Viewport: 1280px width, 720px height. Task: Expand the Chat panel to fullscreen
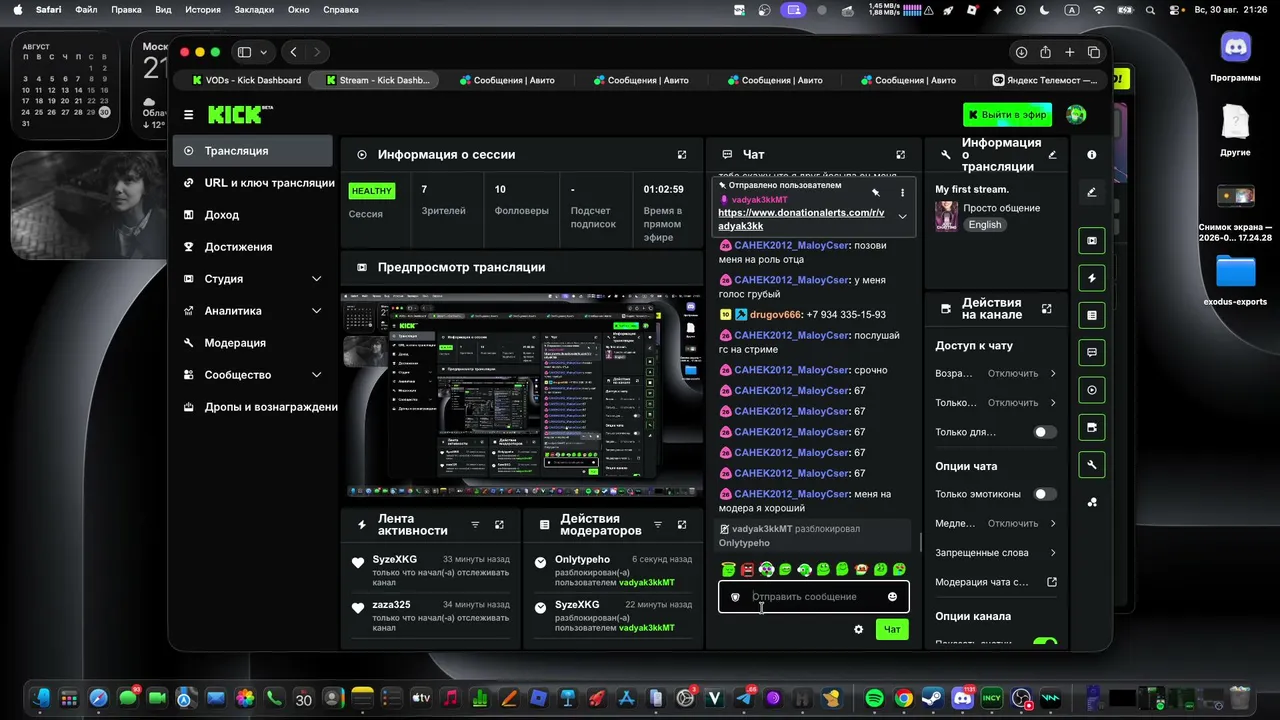pos(900,155)
